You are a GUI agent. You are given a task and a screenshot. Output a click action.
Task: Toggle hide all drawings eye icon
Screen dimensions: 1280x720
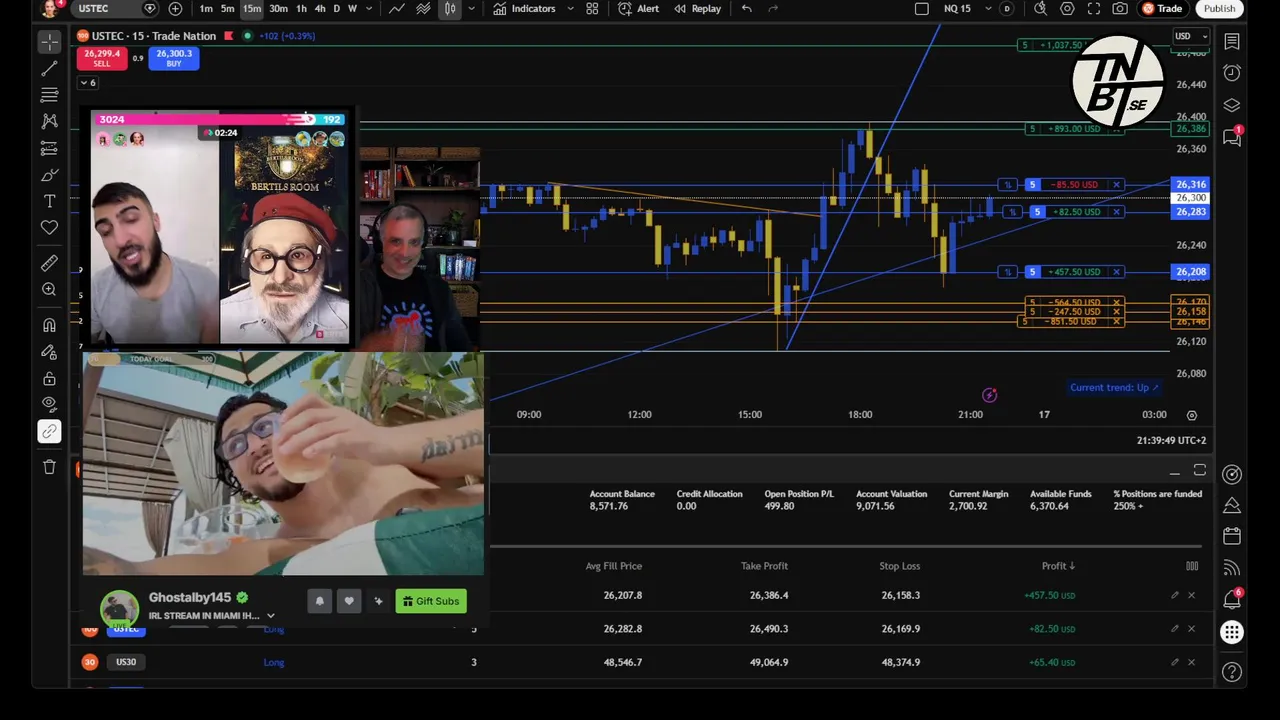49,405
